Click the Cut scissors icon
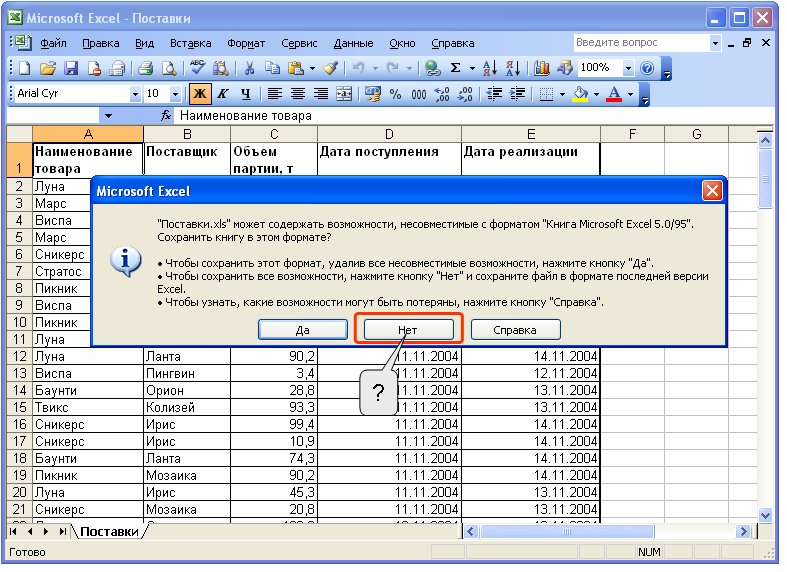 click(249, 68)
